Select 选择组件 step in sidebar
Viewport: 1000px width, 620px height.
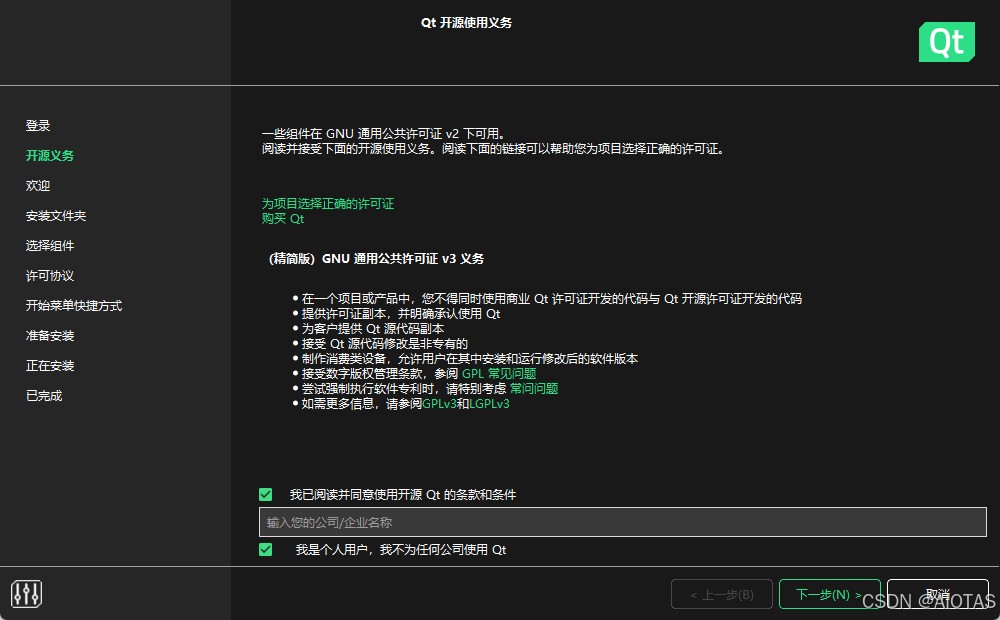click(x=50, y=246)
